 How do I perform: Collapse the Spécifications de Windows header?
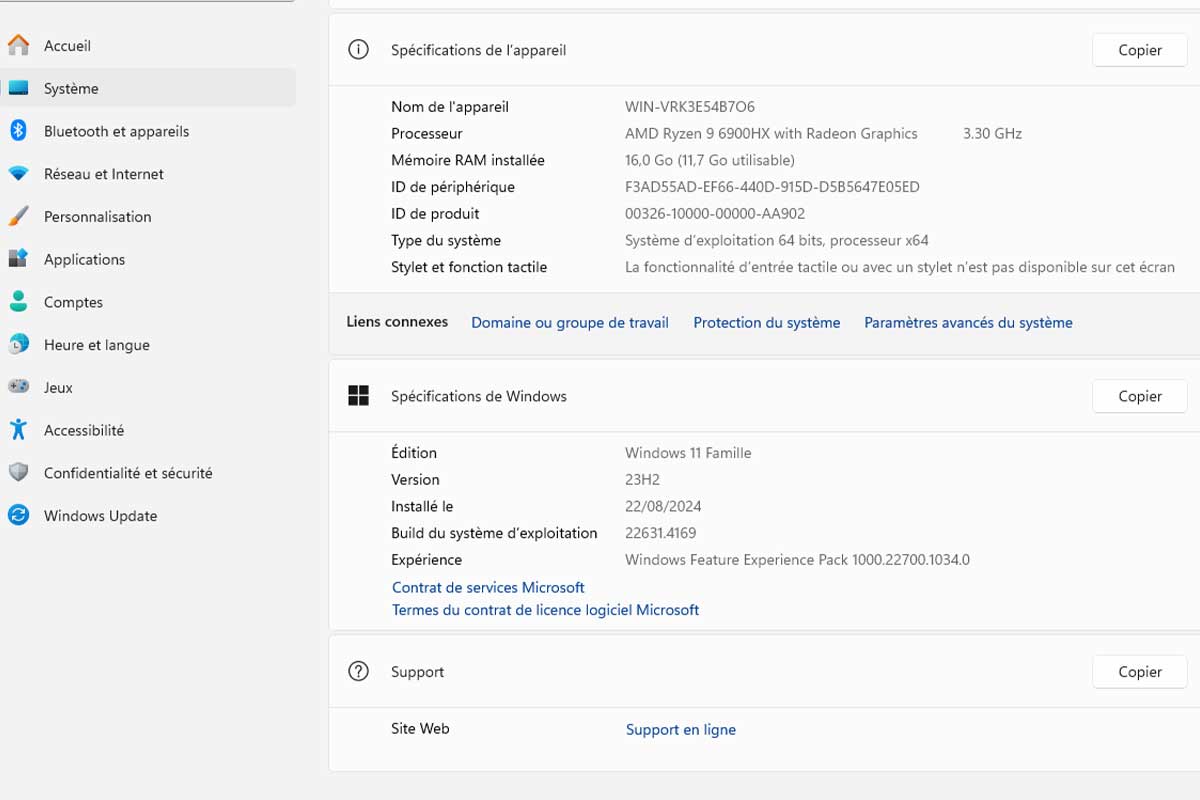764,396
